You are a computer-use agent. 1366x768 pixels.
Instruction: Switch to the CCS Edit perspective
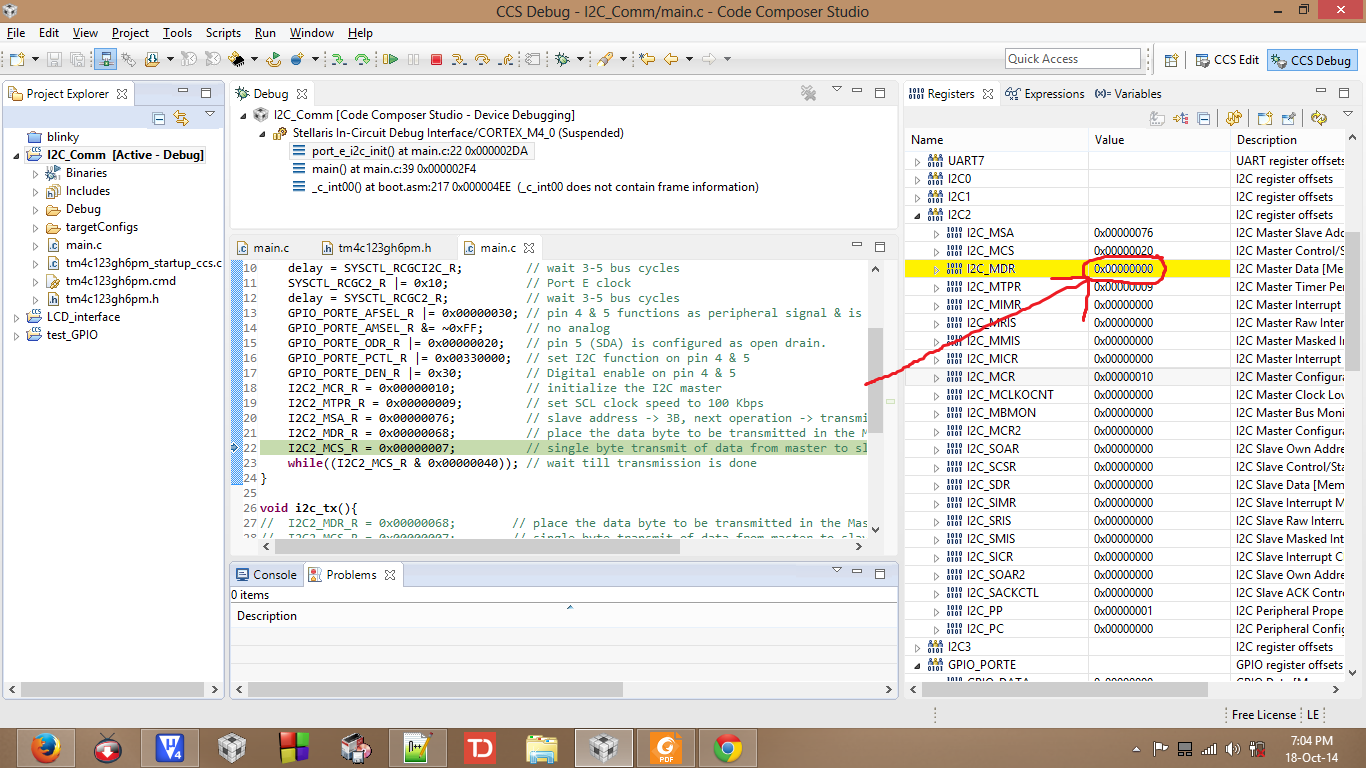tap(1227, 60)
